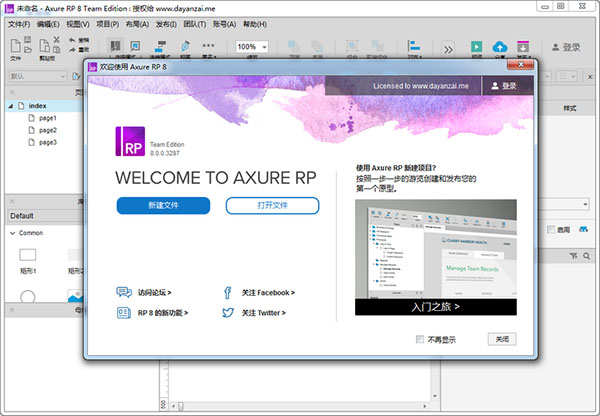600x416 pixels.
Task: Collapse the index page tree node
Action: point(10,105)
